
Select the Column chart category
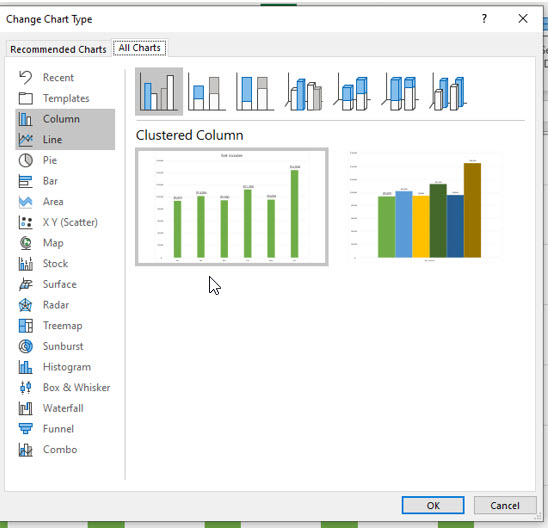65,119
